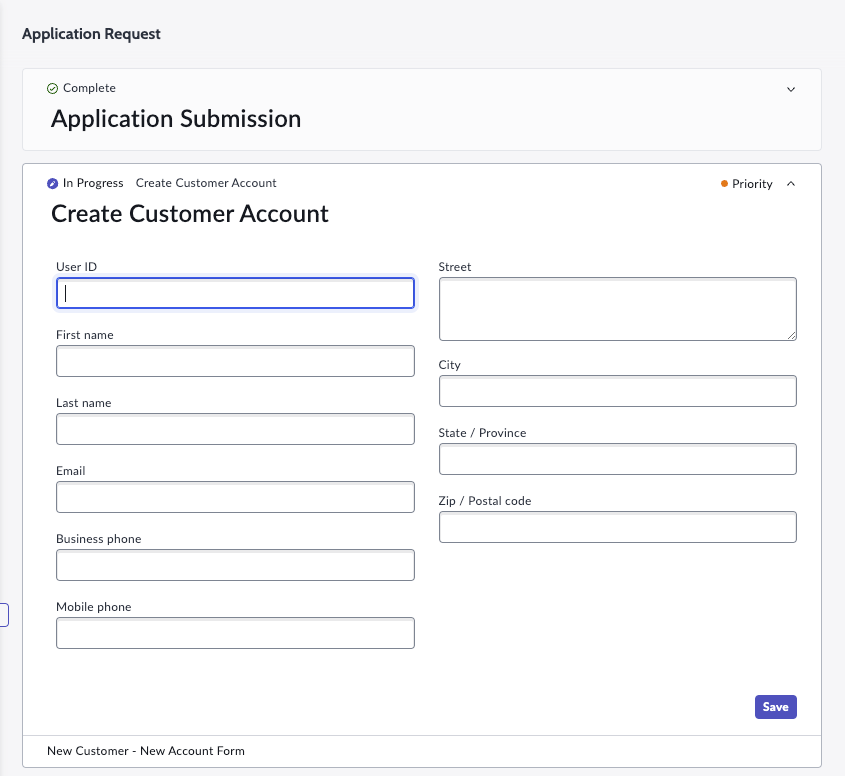
Task: Click the In Progress status text
Action: pos(93,183)
